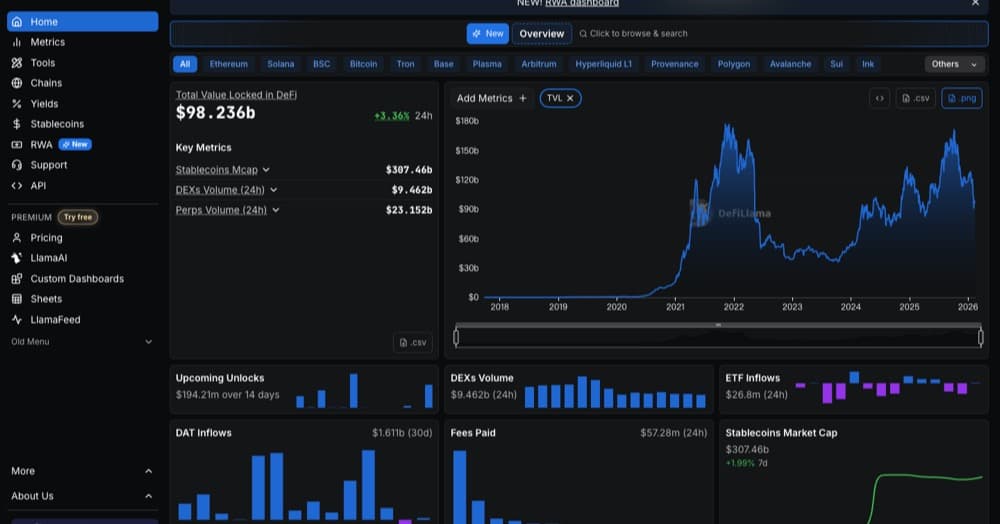1000x524 pixels.
Task: Remove the TVL metric chip
Action: click(570, 98)
